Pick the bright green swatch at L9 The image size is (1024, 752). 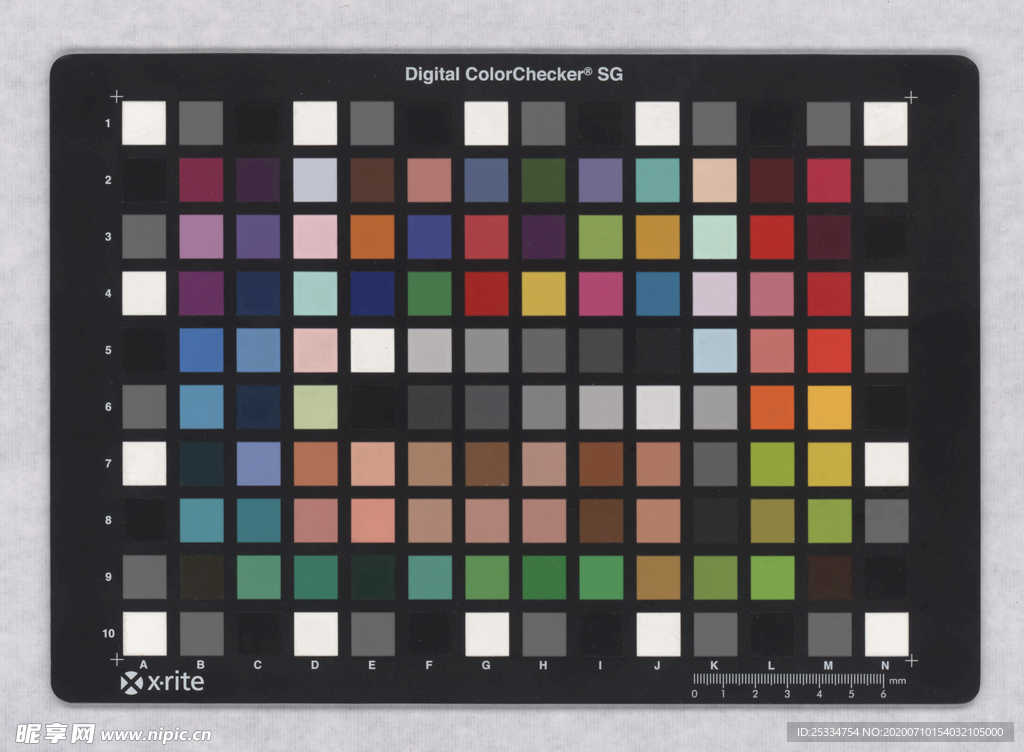point(773,578)
